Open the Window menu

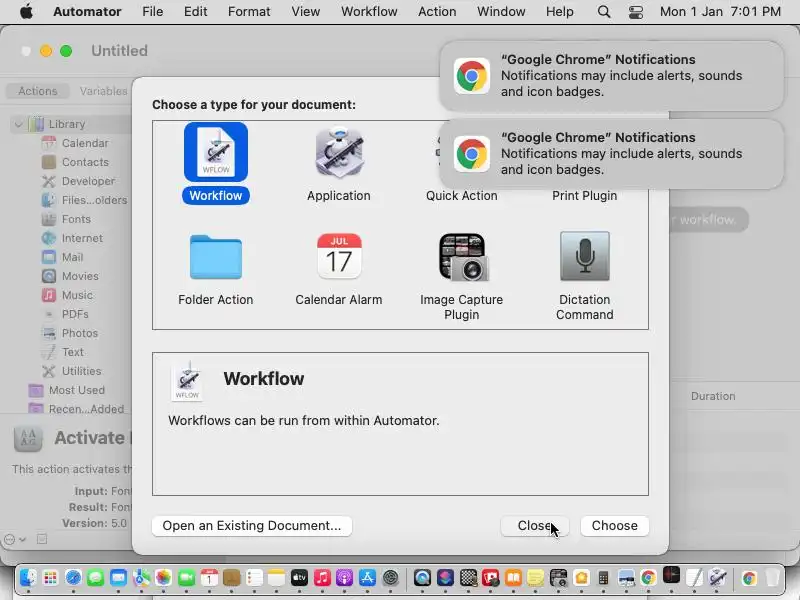coord(501,11)
